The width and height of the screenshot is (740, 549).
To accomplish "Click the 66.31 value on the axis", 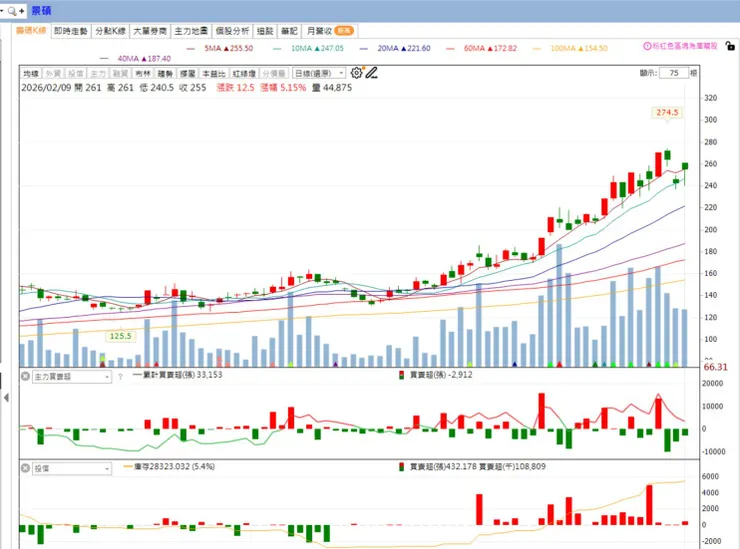I will click(x=715, y=367).
